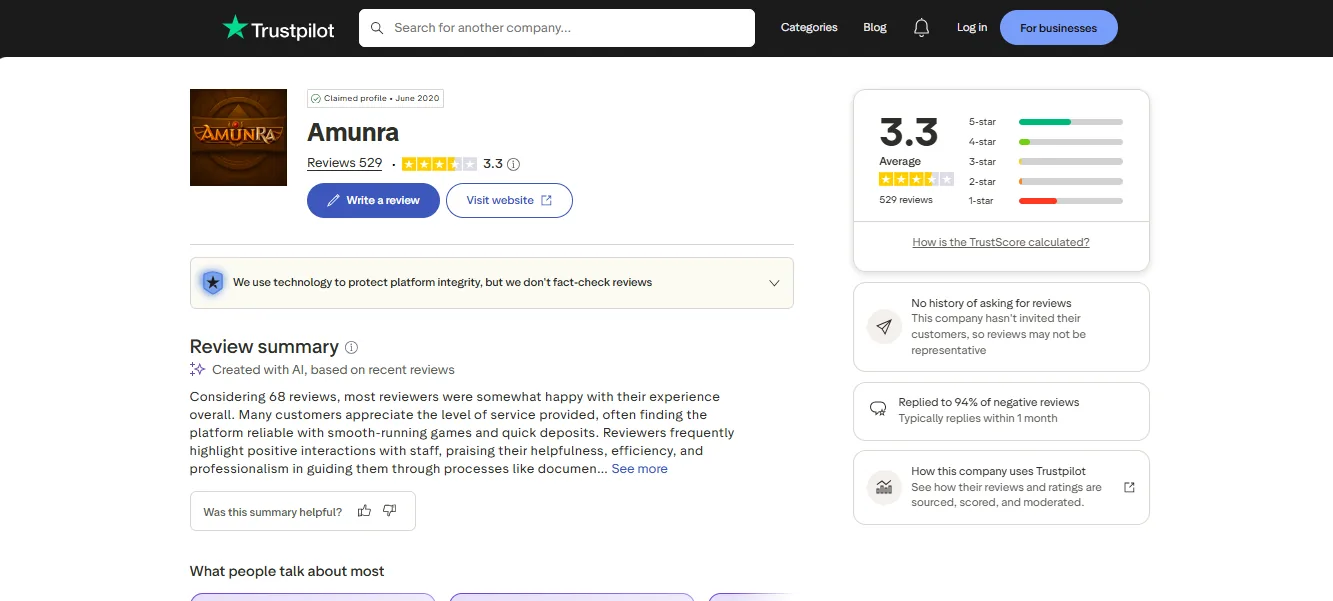Open How this company uses Trustpilot card
The height and width of the screenshot is (601, 1333).
pyautogui.click(x=1001, y=487)
